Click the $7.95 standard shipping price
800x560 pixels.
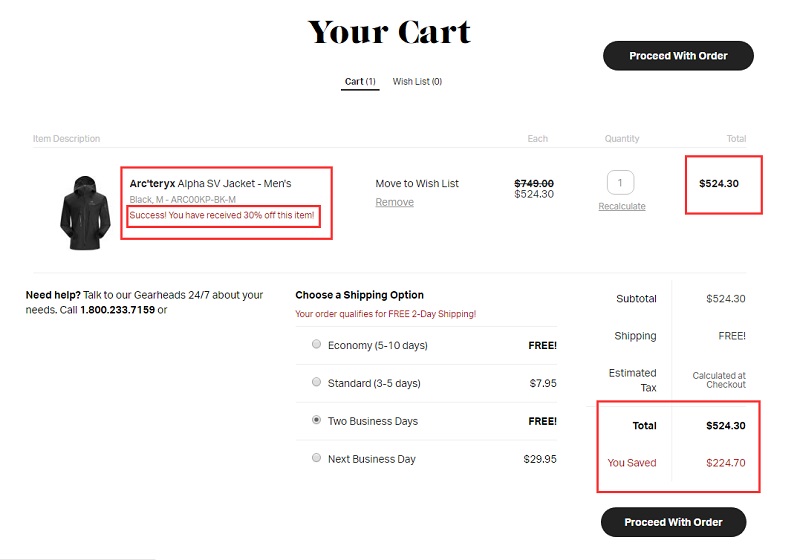coord(543,383)
